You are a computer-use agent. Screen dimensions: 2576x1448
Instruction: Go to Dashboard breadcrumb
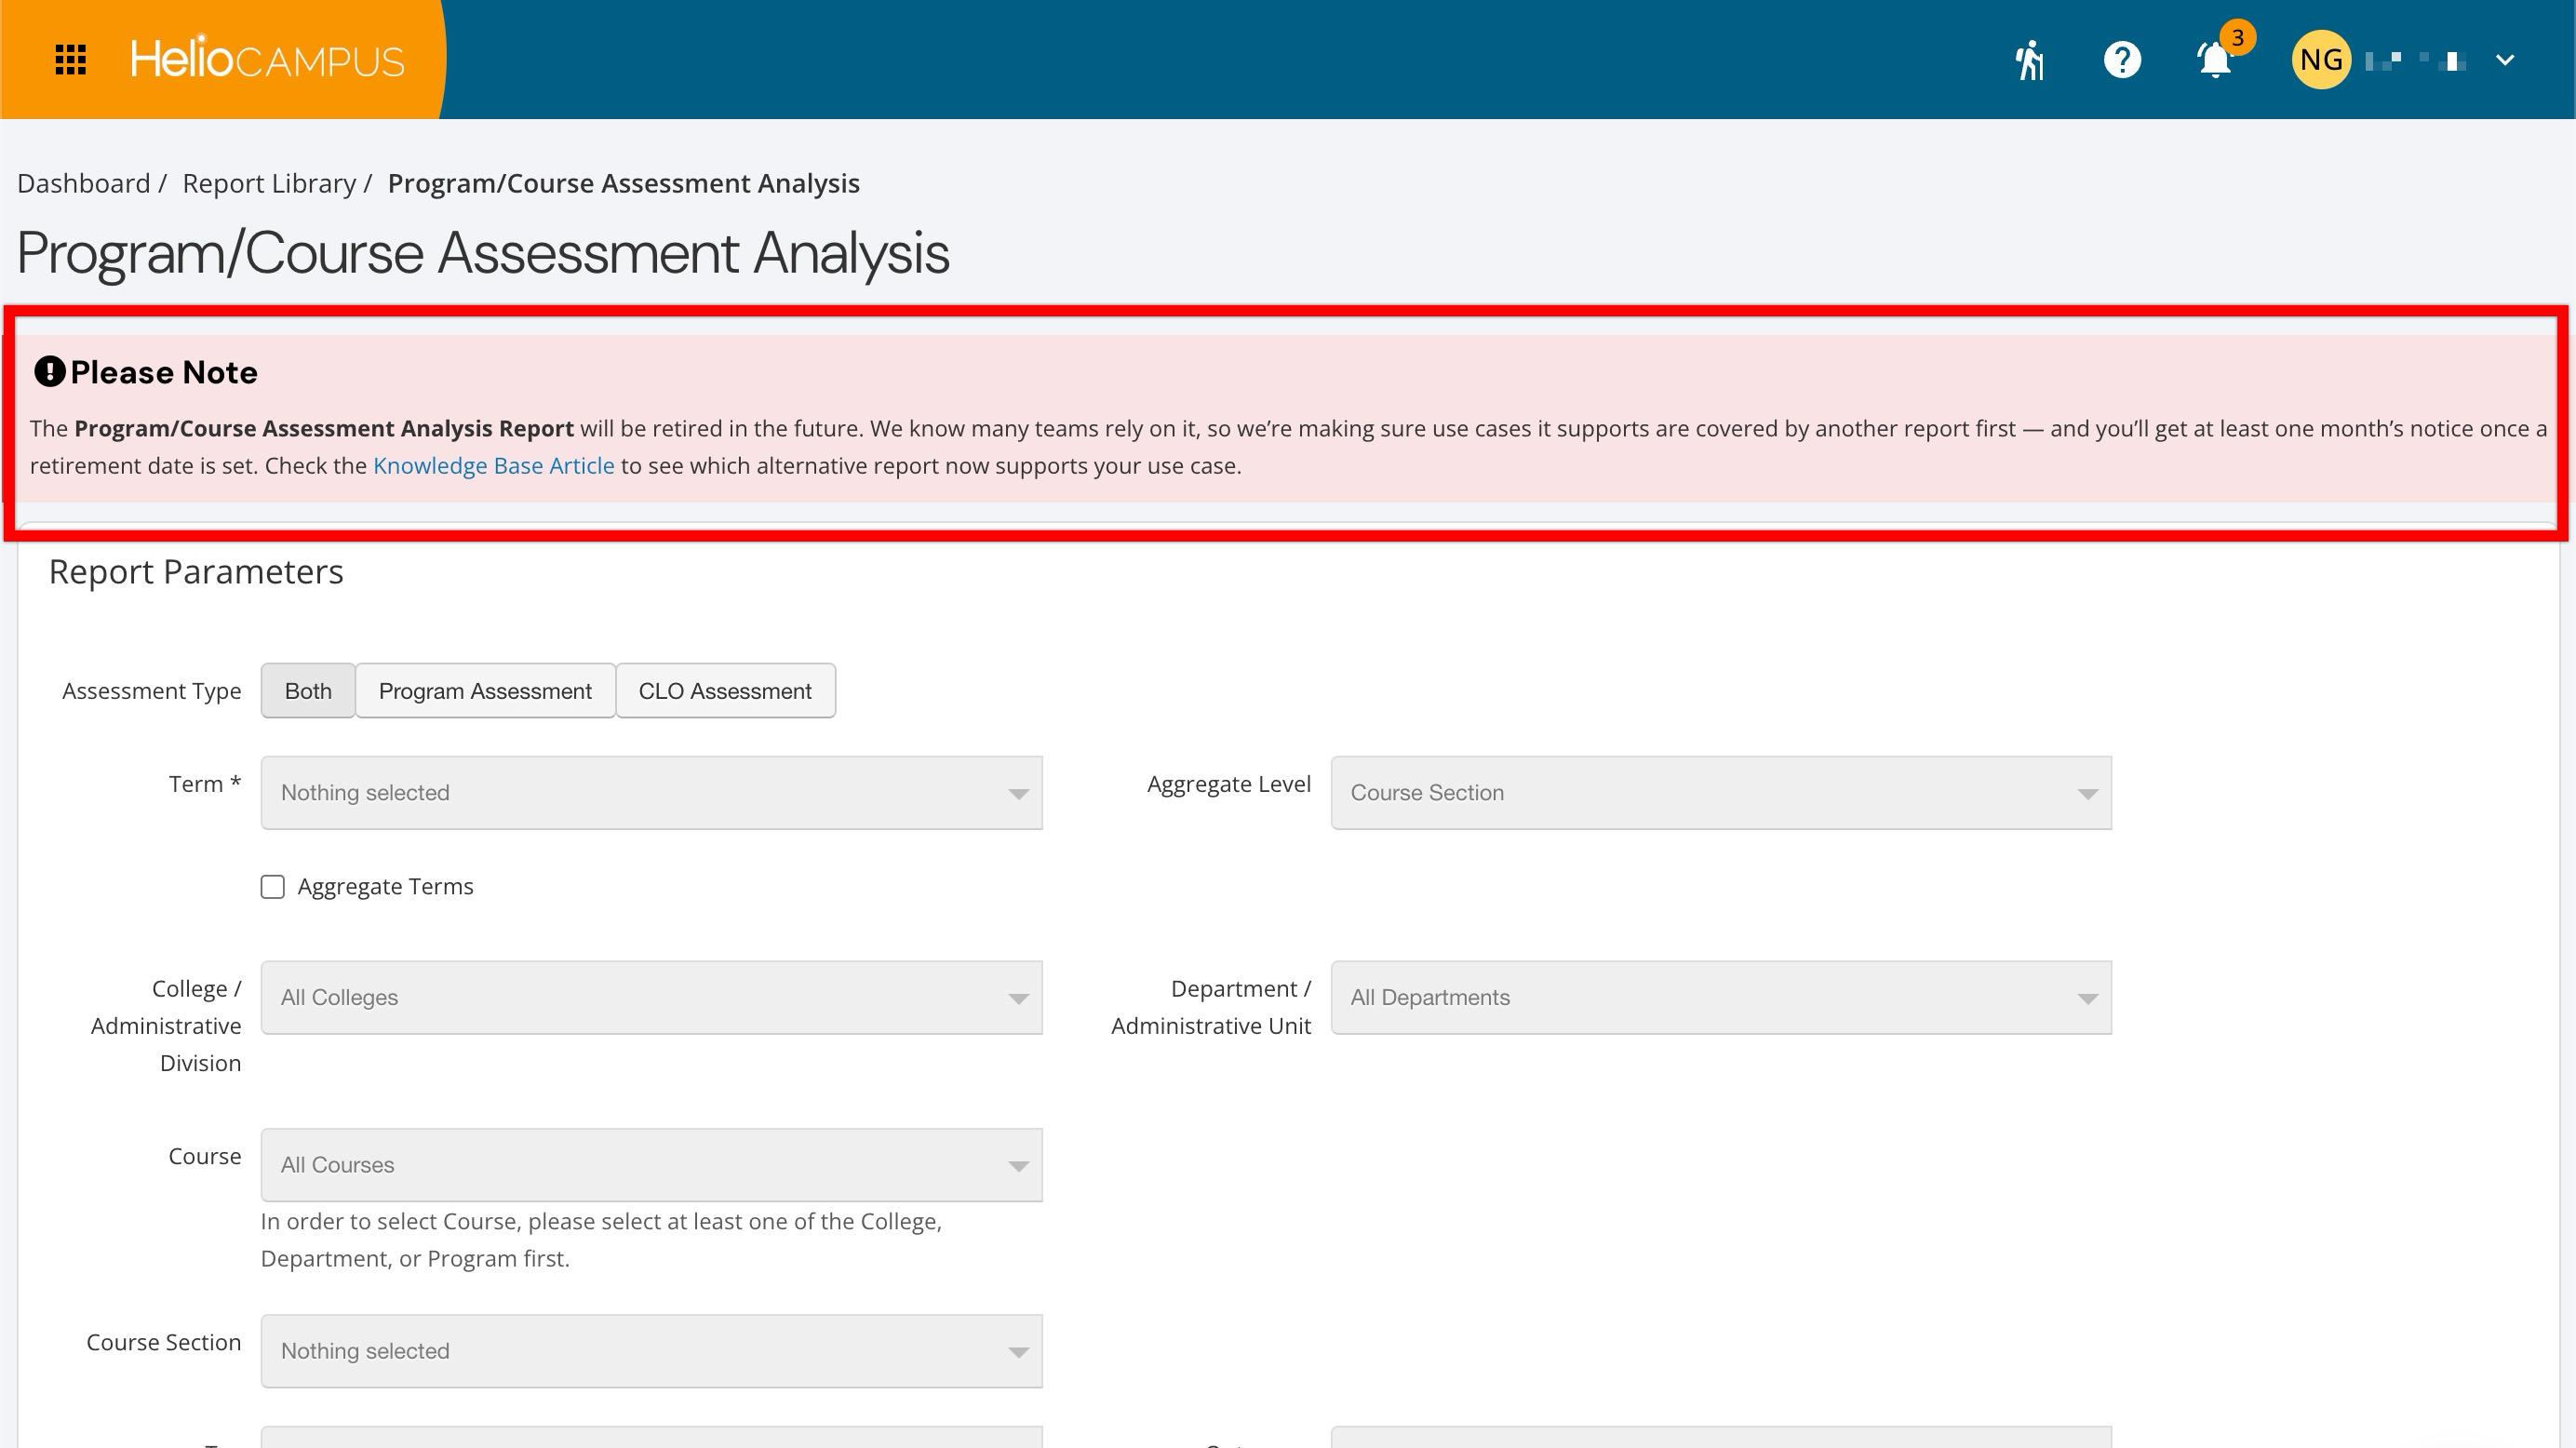pos(84,183)
